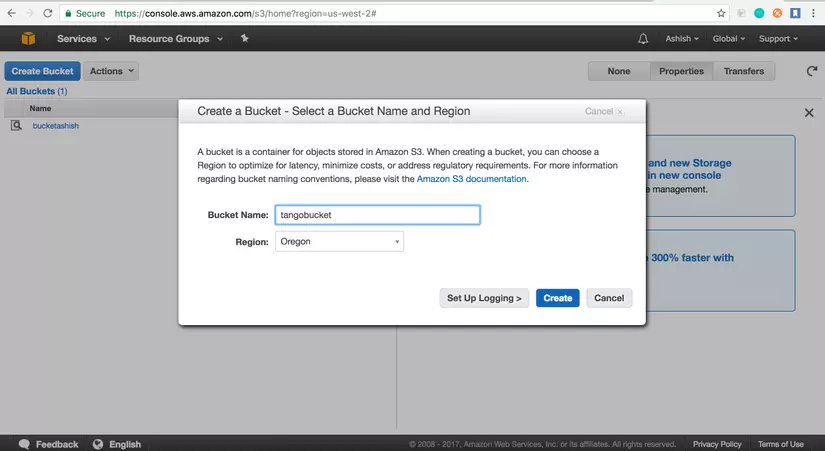
Task: Open the Global region dropdown
Action: coord(729,38)
